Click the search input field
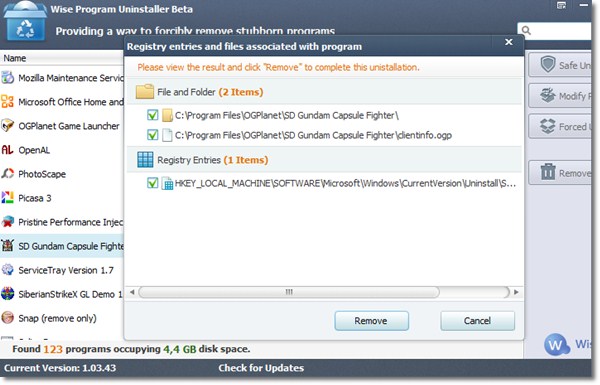Image resolution: width=600 pixels, height=385 pixels. pos(554,31)
